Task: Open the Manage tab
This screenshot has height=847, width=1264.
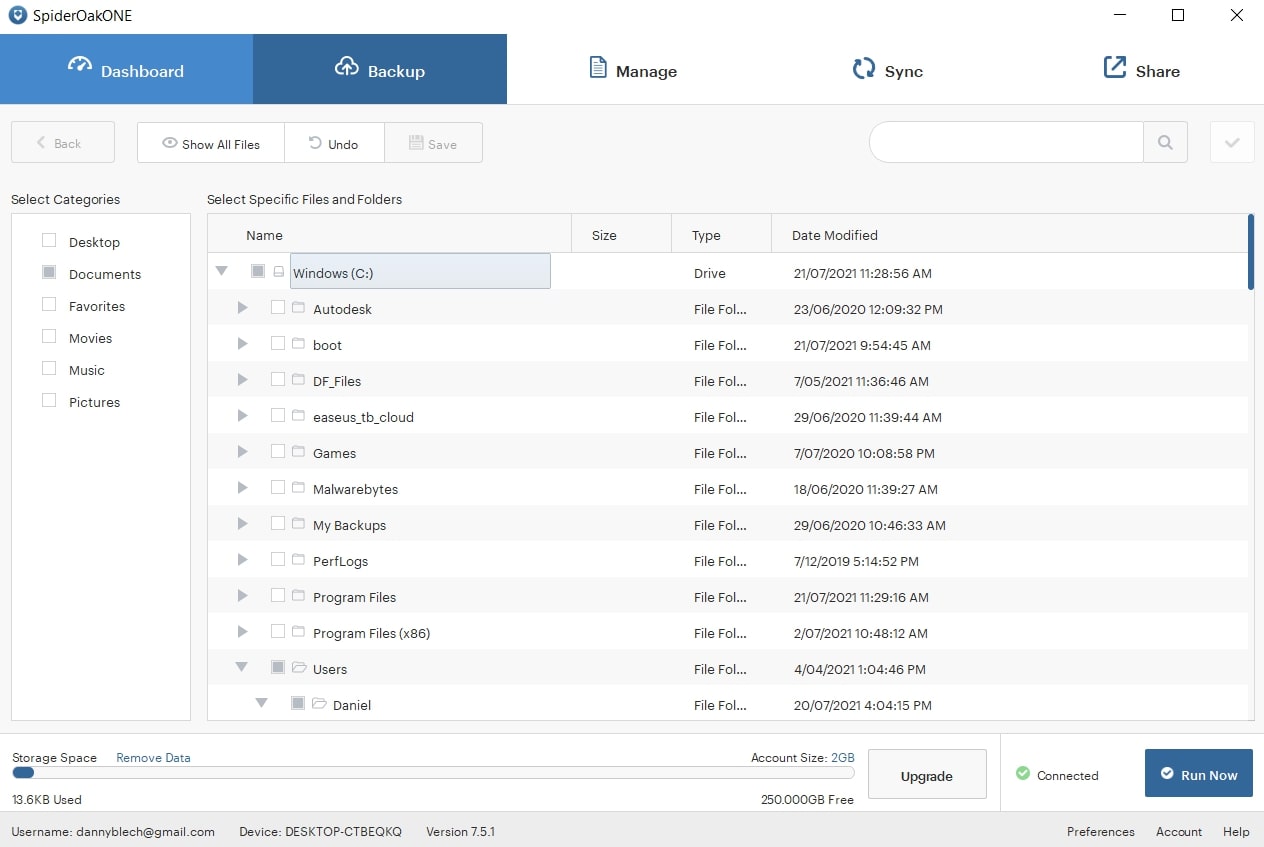Action: [632, 69]
